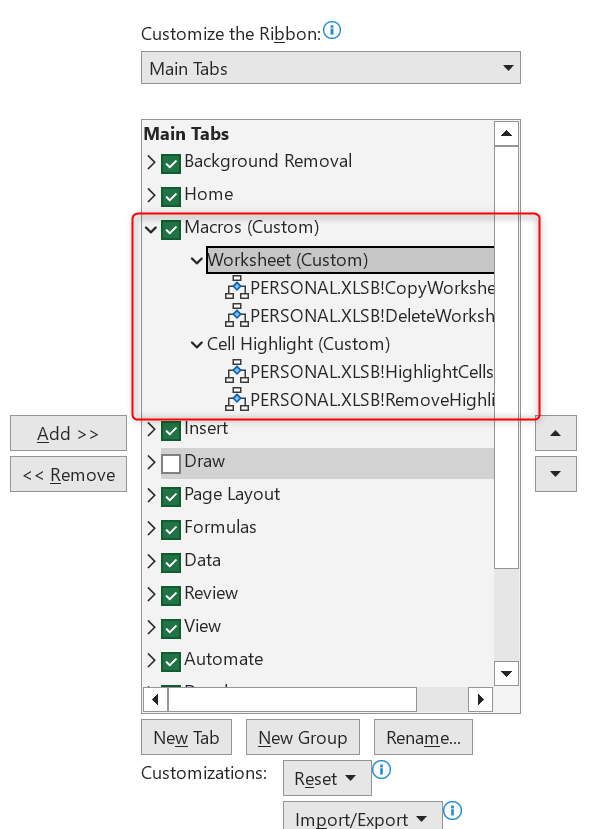The height and width of the screenshot is (829, 601).
Task: Select PERSONAL.XLSB!DeleteWorksheet macro entry
Action: [372, 316]
